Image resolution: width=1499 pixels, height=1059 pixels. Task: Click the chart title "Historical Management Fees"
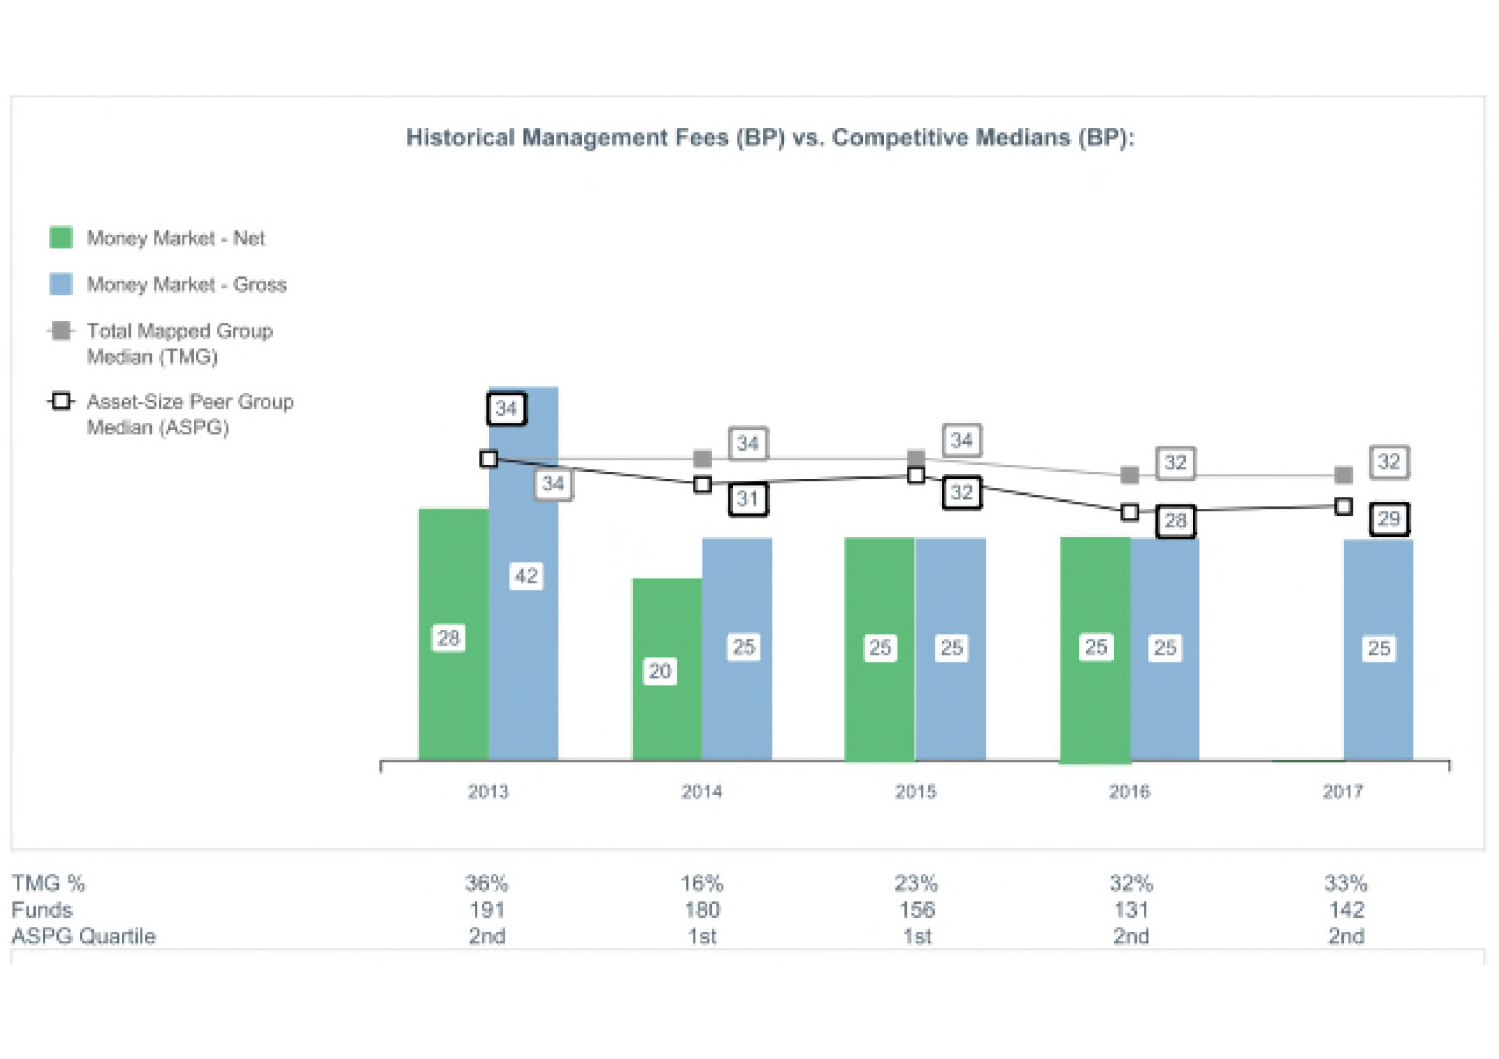769,138
